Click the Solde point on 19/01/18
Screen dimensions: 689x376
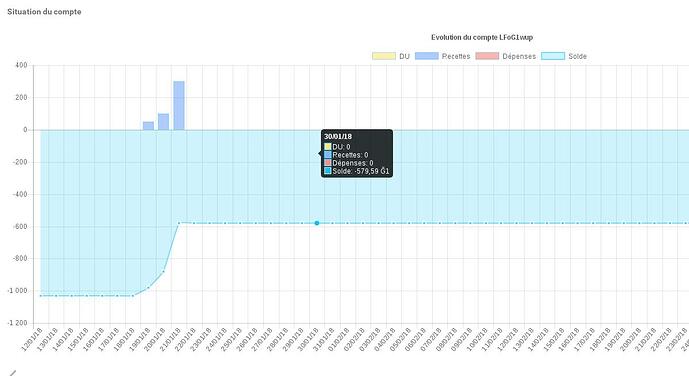point(148,288)
